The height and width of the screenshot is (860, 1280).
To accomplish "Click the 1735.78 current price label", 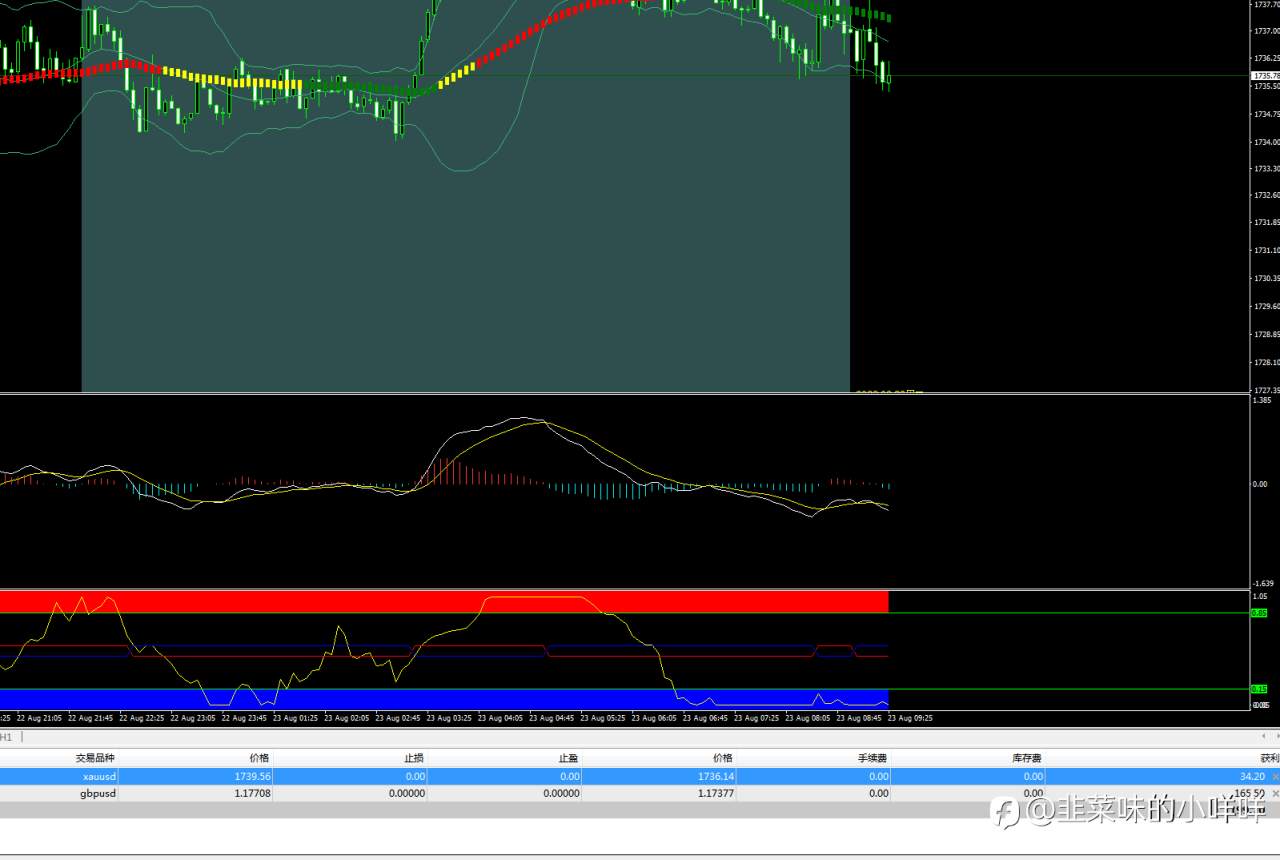I will (1265, 76).
